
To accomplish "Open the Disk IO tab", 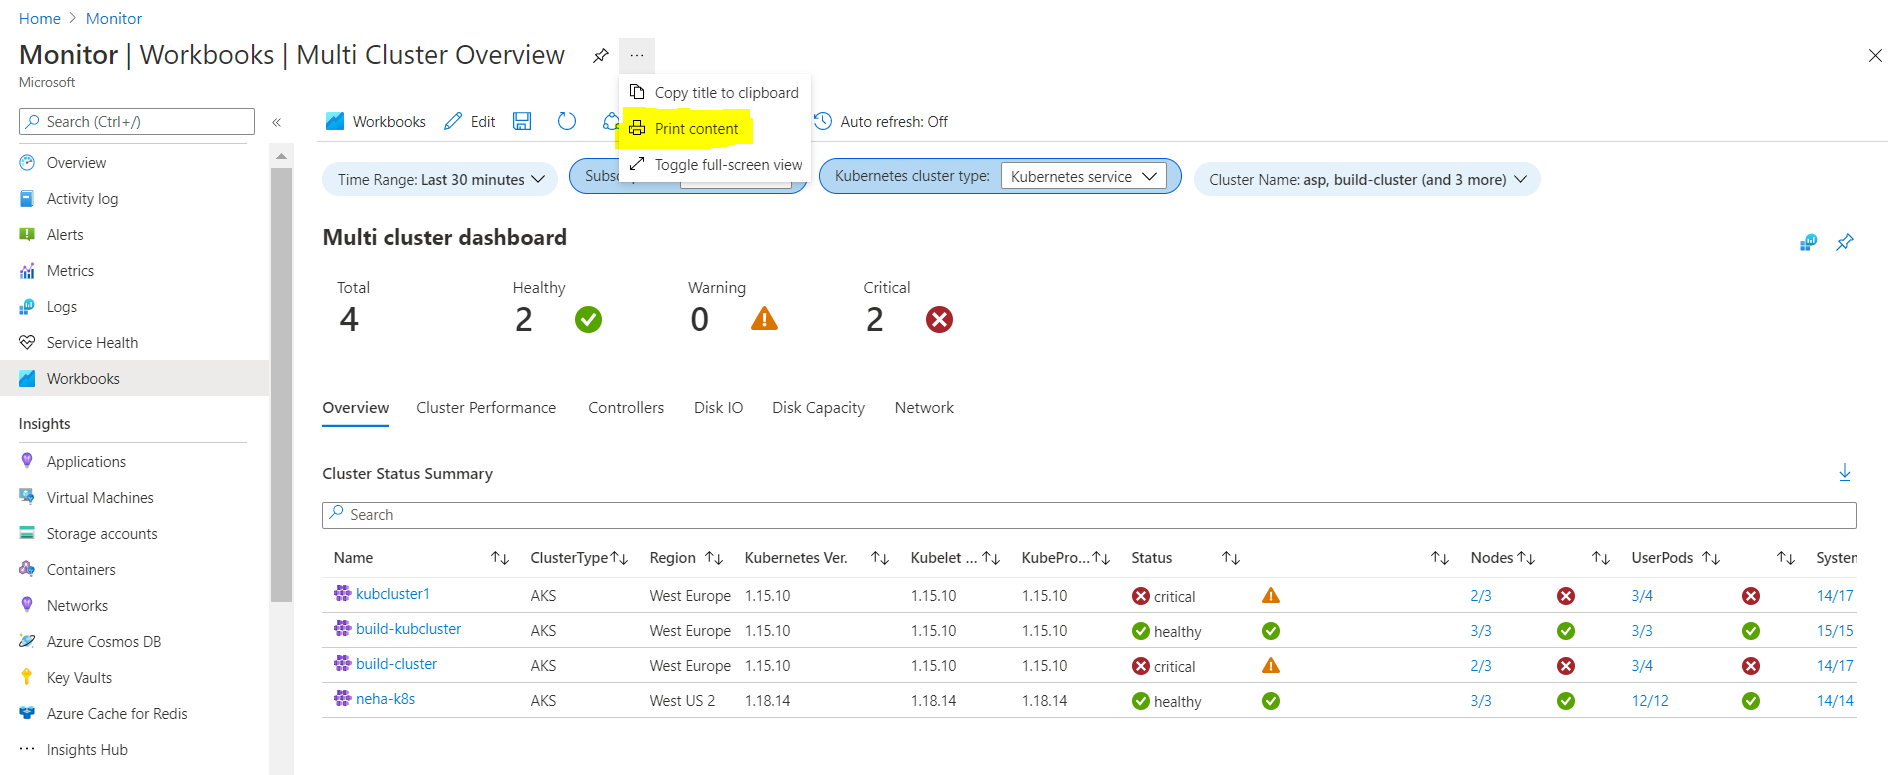I will 718,408.
